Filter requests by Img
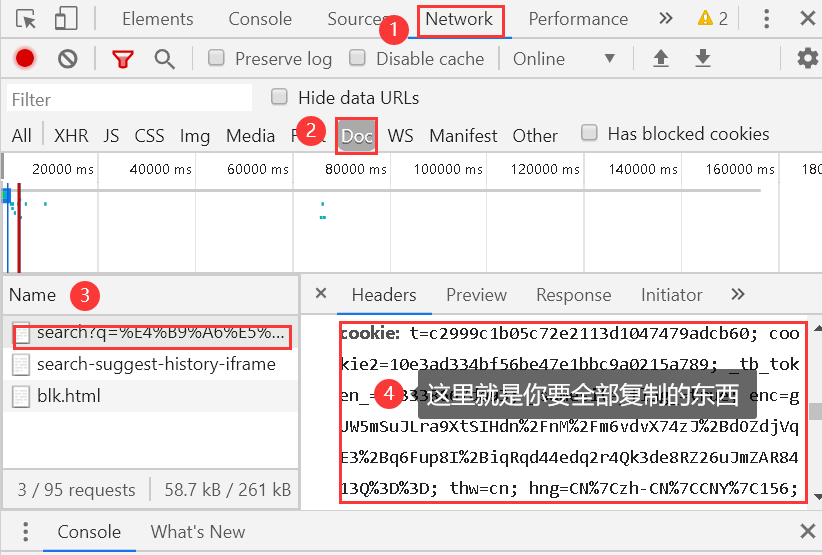 (x=195, y=136)
